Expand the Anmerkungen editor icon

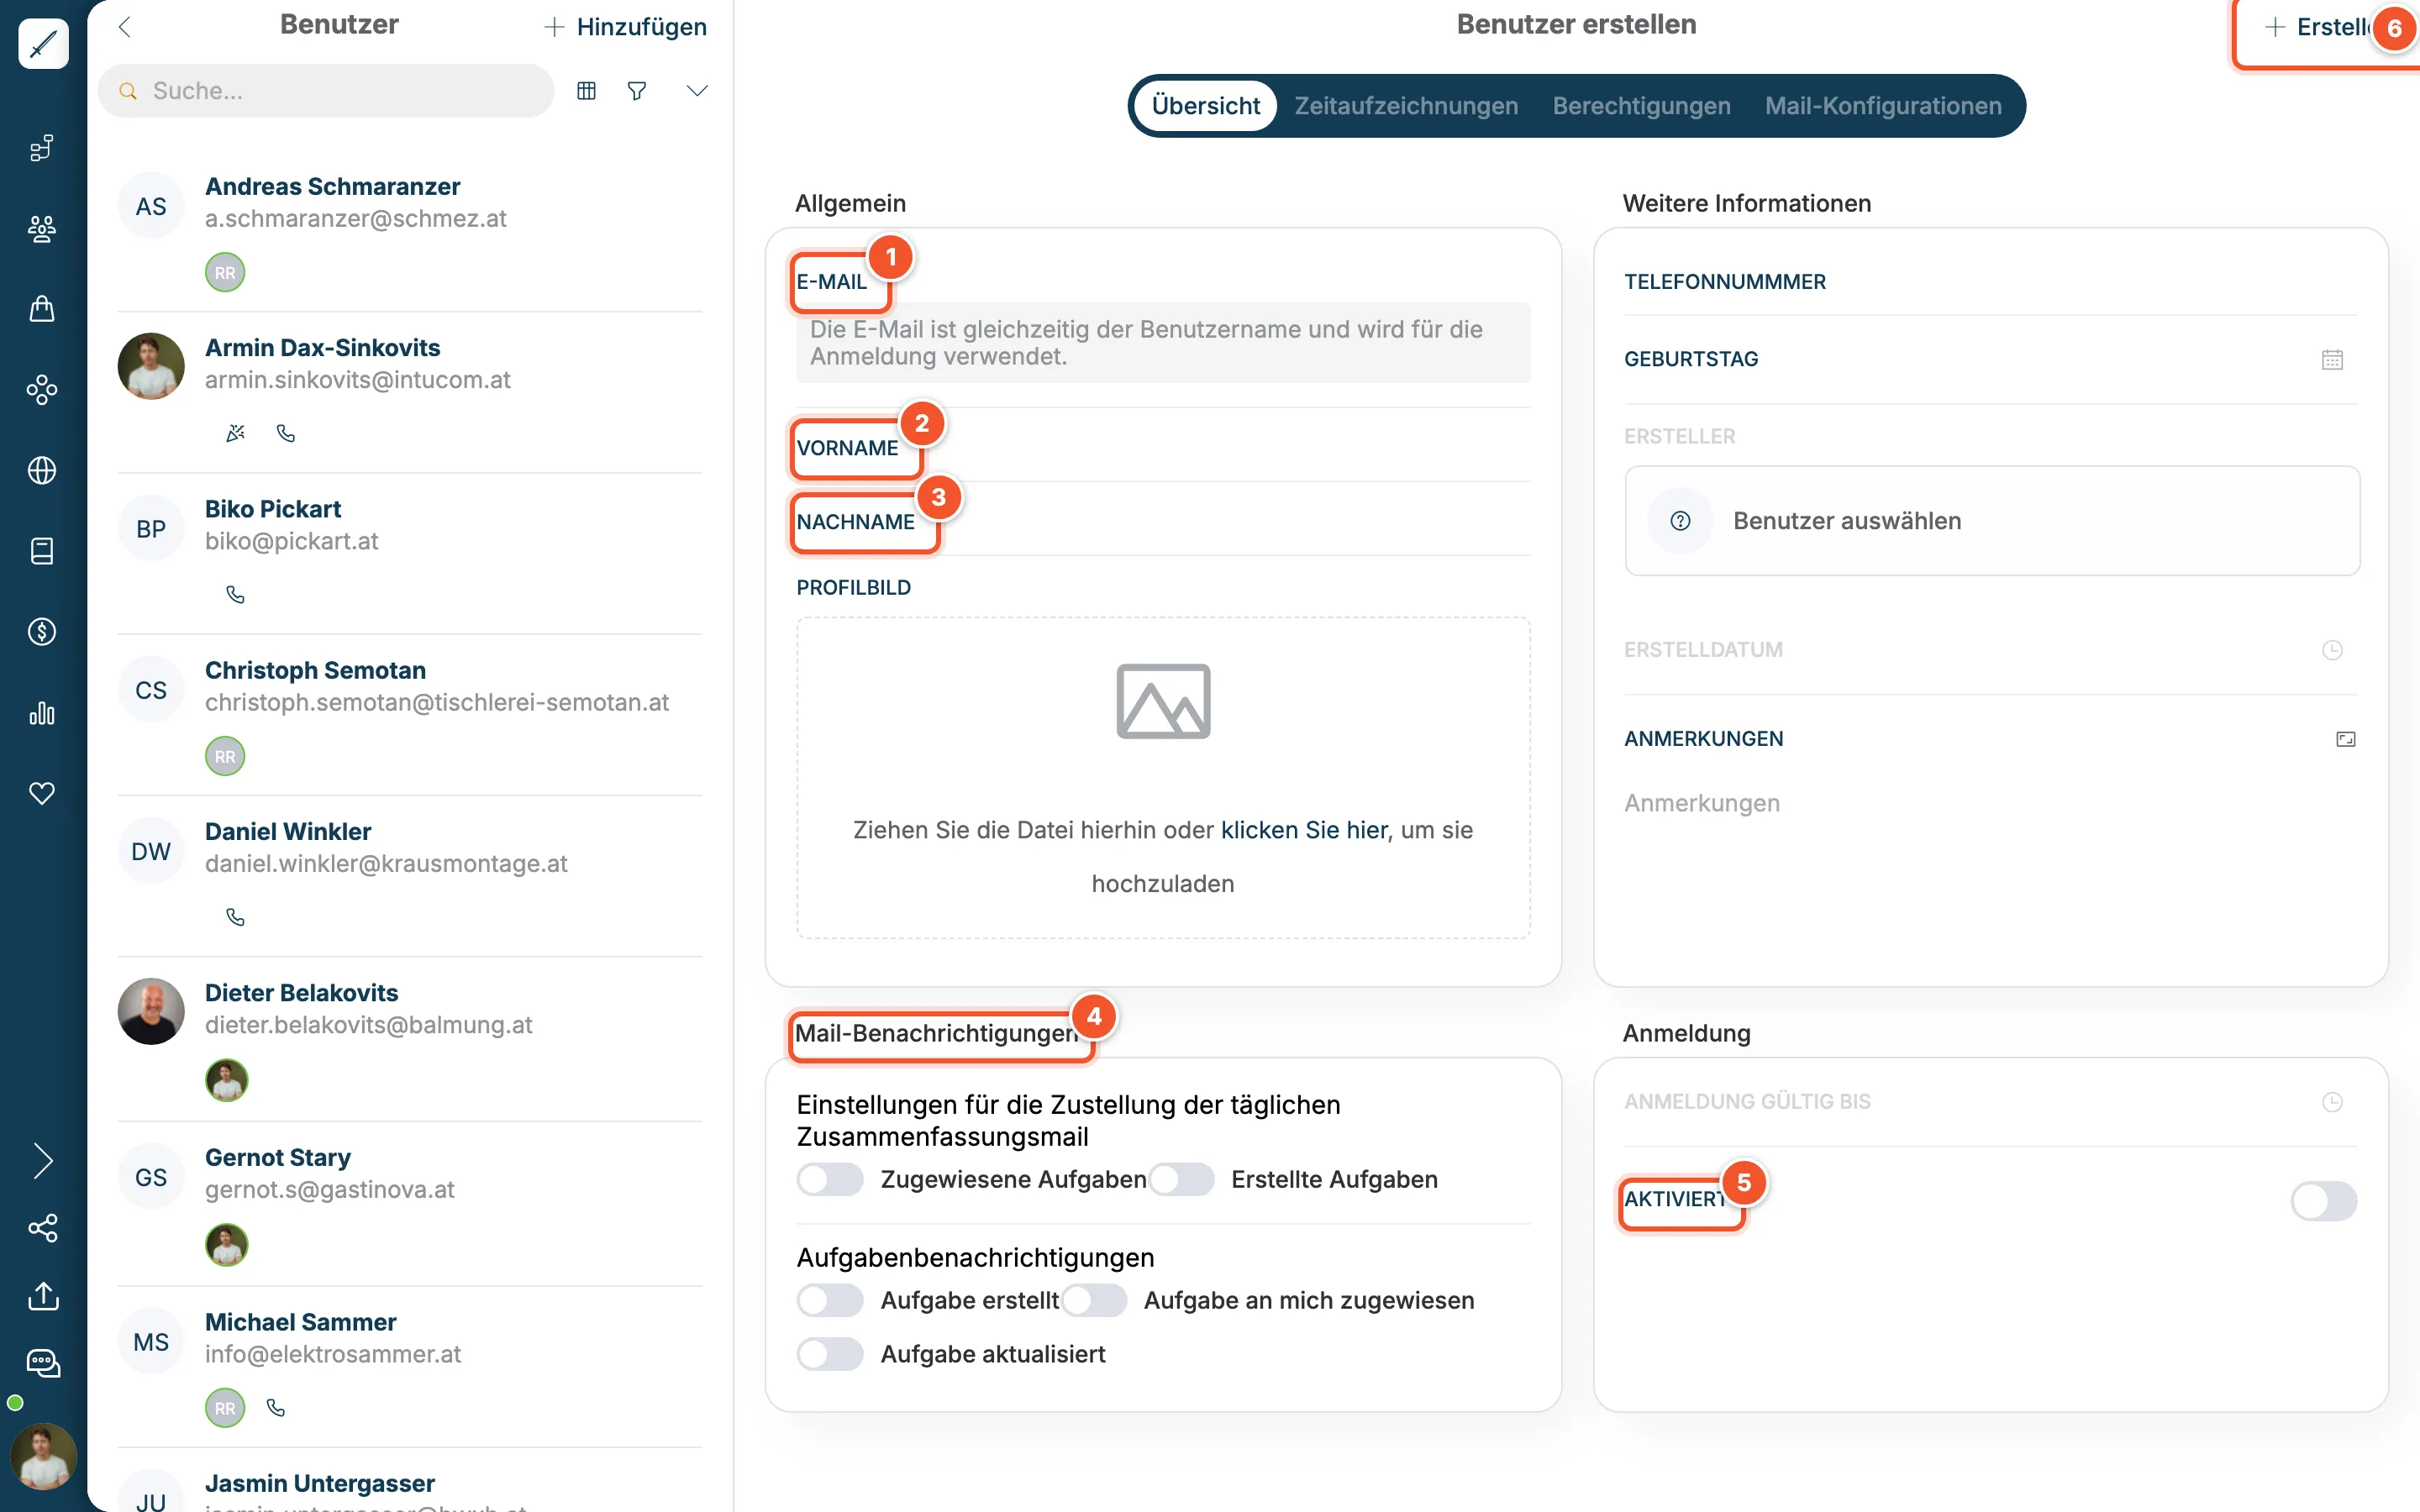click(2345, 739)
